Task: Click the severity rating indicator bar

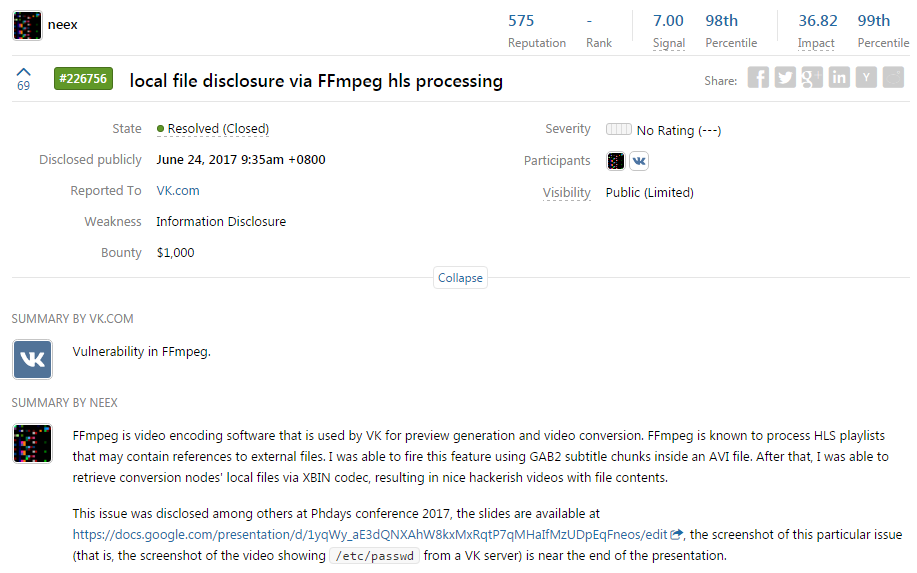Action: click(619, 129)
